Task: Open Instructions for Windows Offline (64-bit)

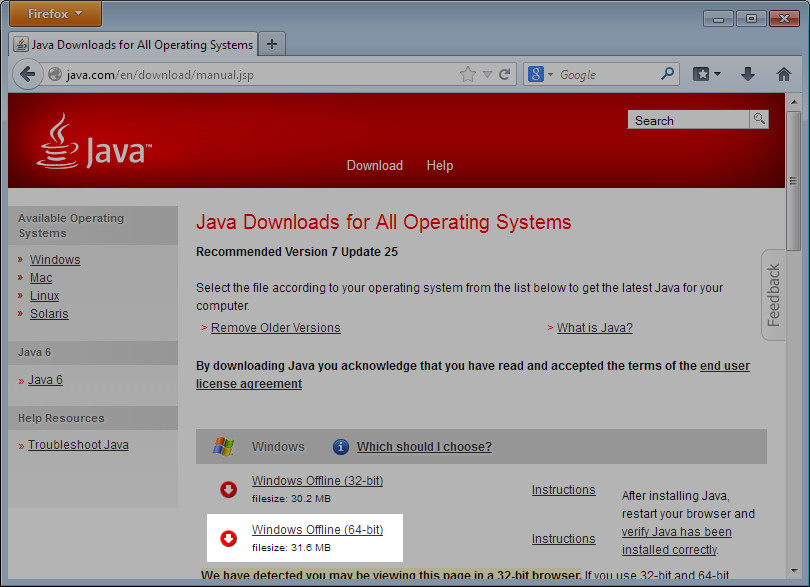Action: (564, 539)
